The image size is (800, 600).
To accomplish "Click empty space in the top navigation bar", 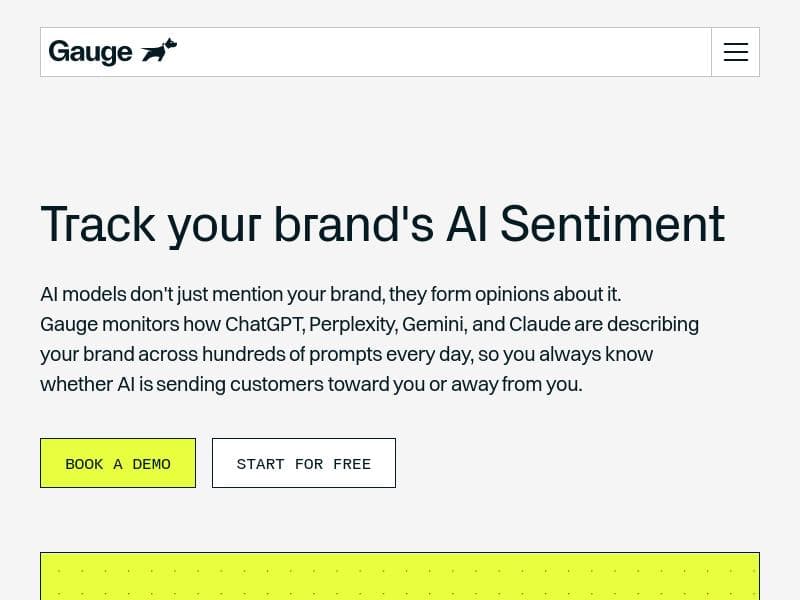I will pos(440,52).
